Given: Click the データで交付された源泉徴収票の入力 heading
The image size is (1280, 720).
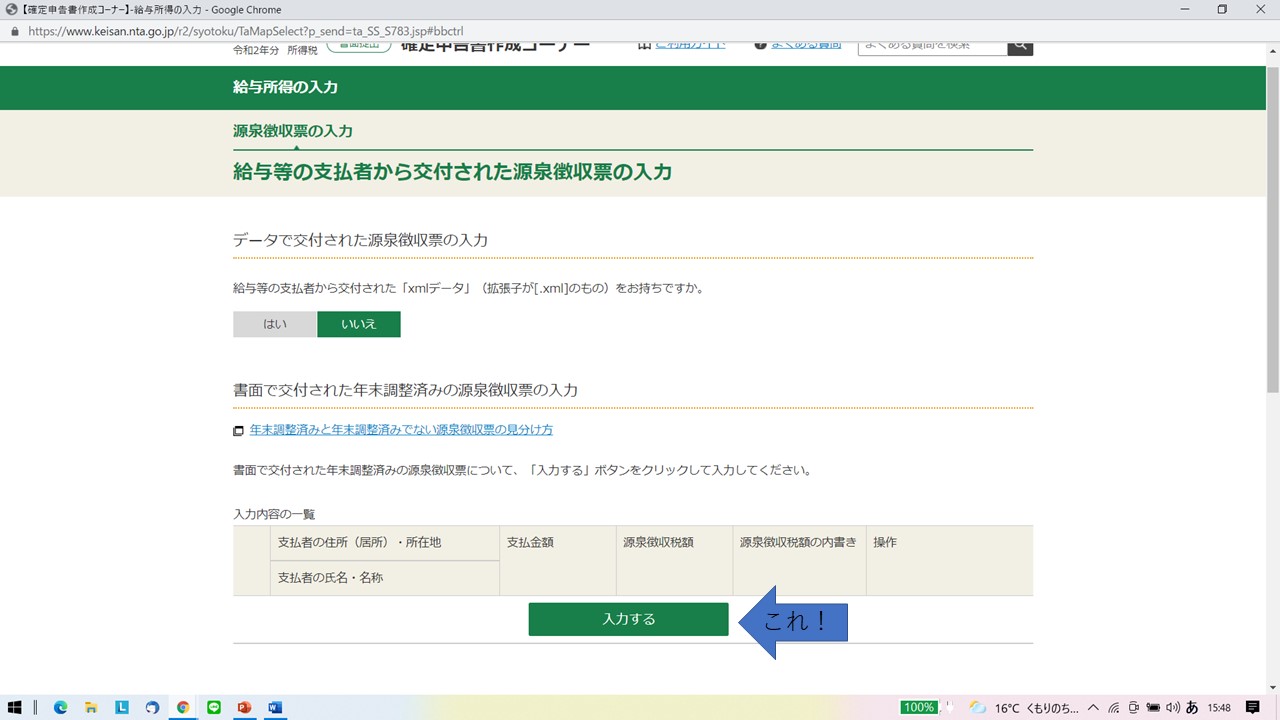Looking at the screenshot, I should click(x=360, y=240).
